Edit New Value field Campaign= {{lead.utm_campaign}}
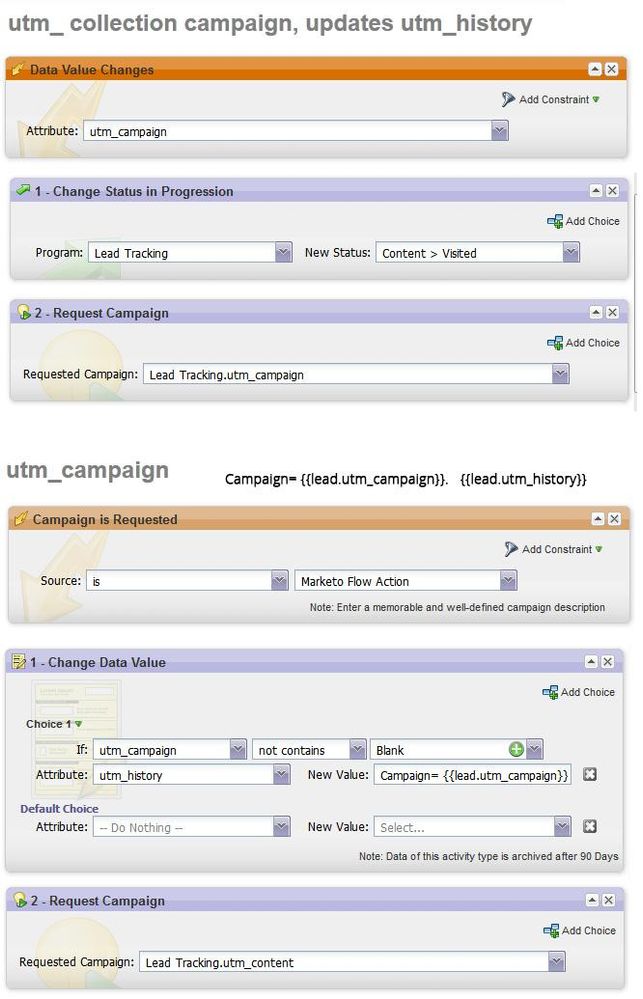Image resolution: width=643 pixels, height=999 pixels. click(x=472, y=775)
